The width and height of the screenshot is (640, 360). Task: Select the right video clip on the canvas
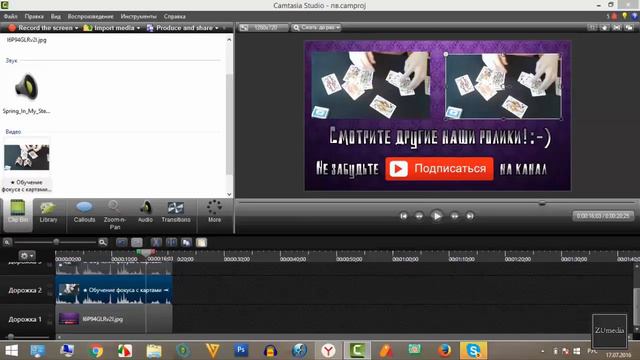click(x=503, y=86)
